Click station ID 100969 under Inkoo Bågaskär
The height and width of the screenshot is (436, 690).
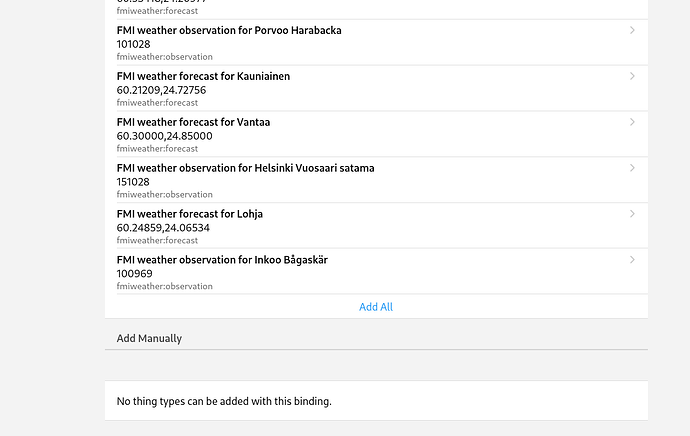tap(134, 274)
